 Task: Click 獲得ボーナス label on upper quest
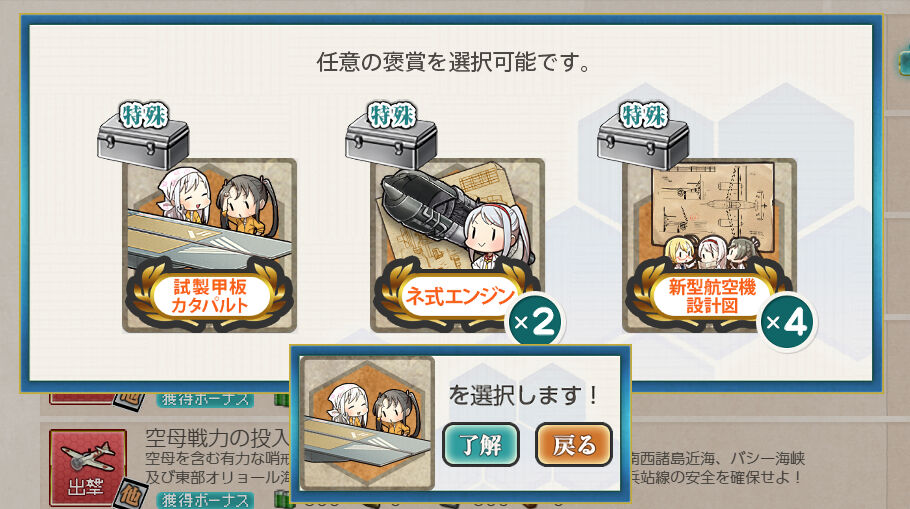[205, 399]
